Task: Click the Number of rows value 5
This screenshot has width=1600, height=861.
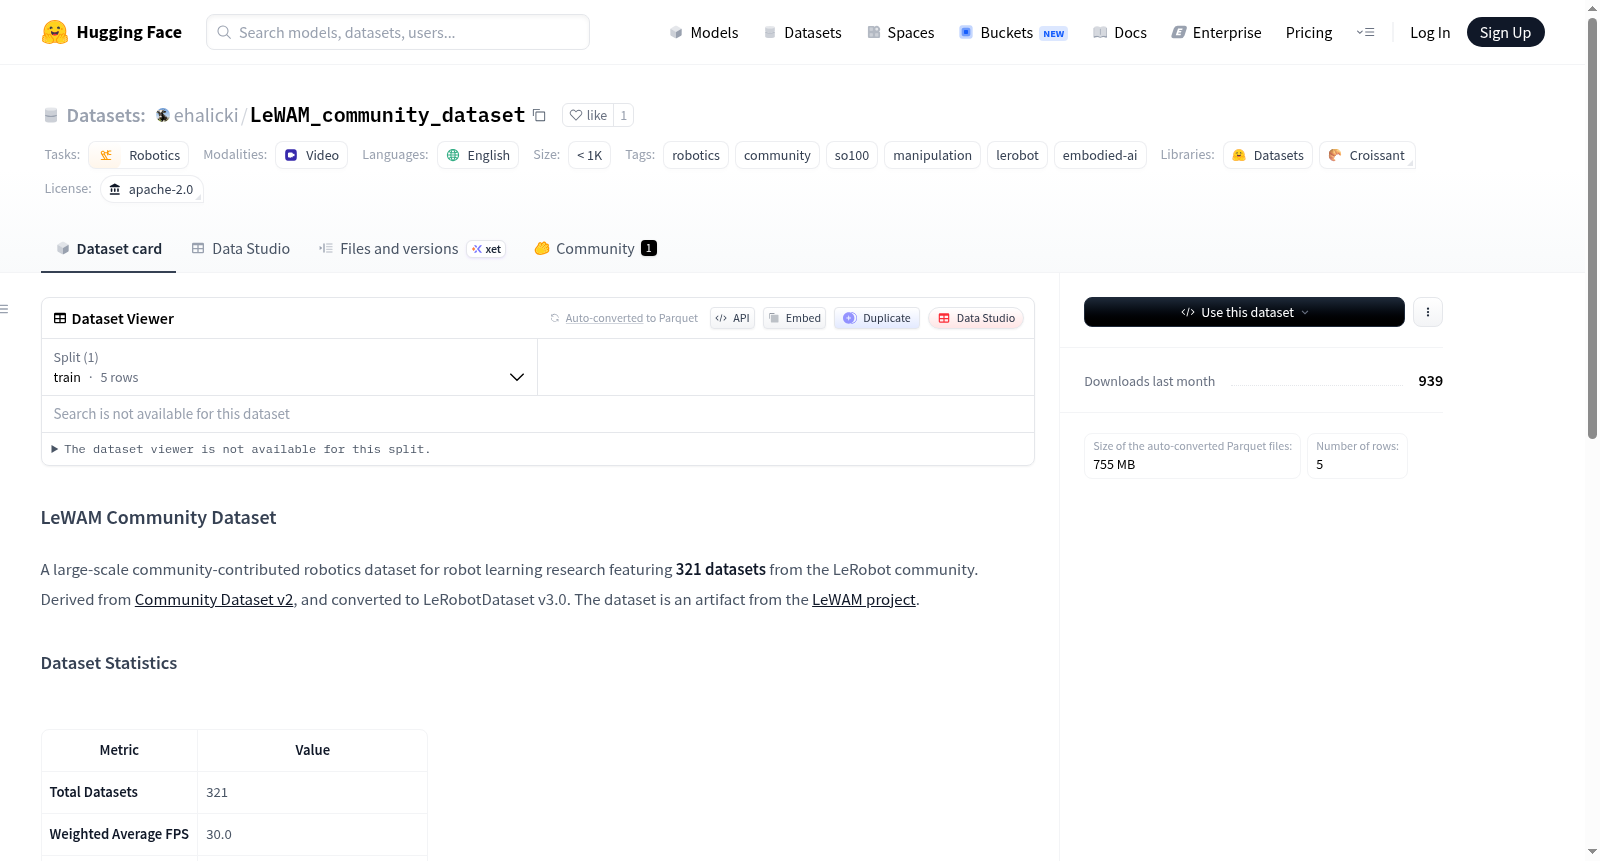Action: pos(1320,464)
